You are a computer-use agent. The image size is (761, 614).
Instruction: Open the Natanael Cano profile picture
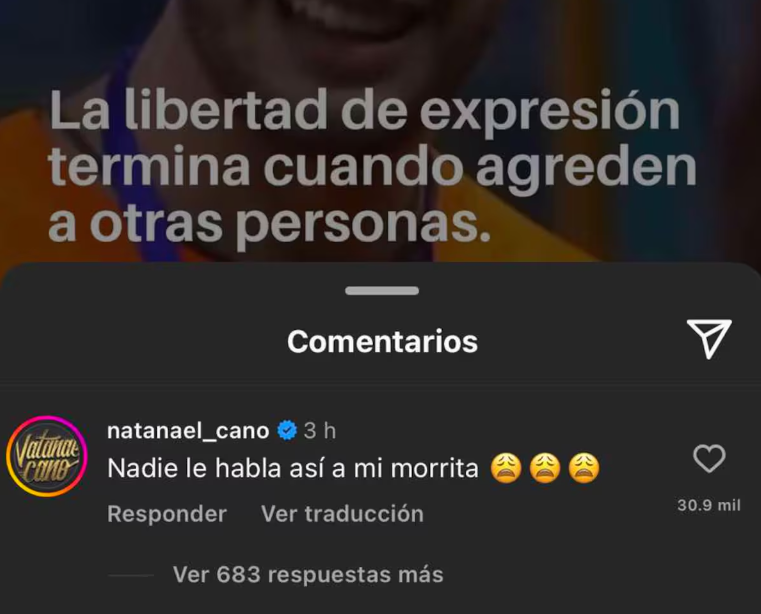pyautogui.click(x=47, y=456)
